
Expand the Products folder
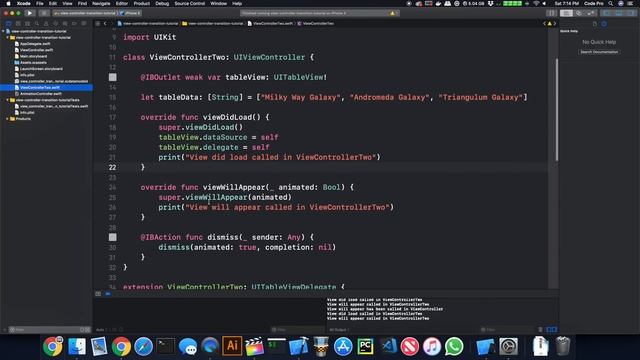click(x=7, y=119)
